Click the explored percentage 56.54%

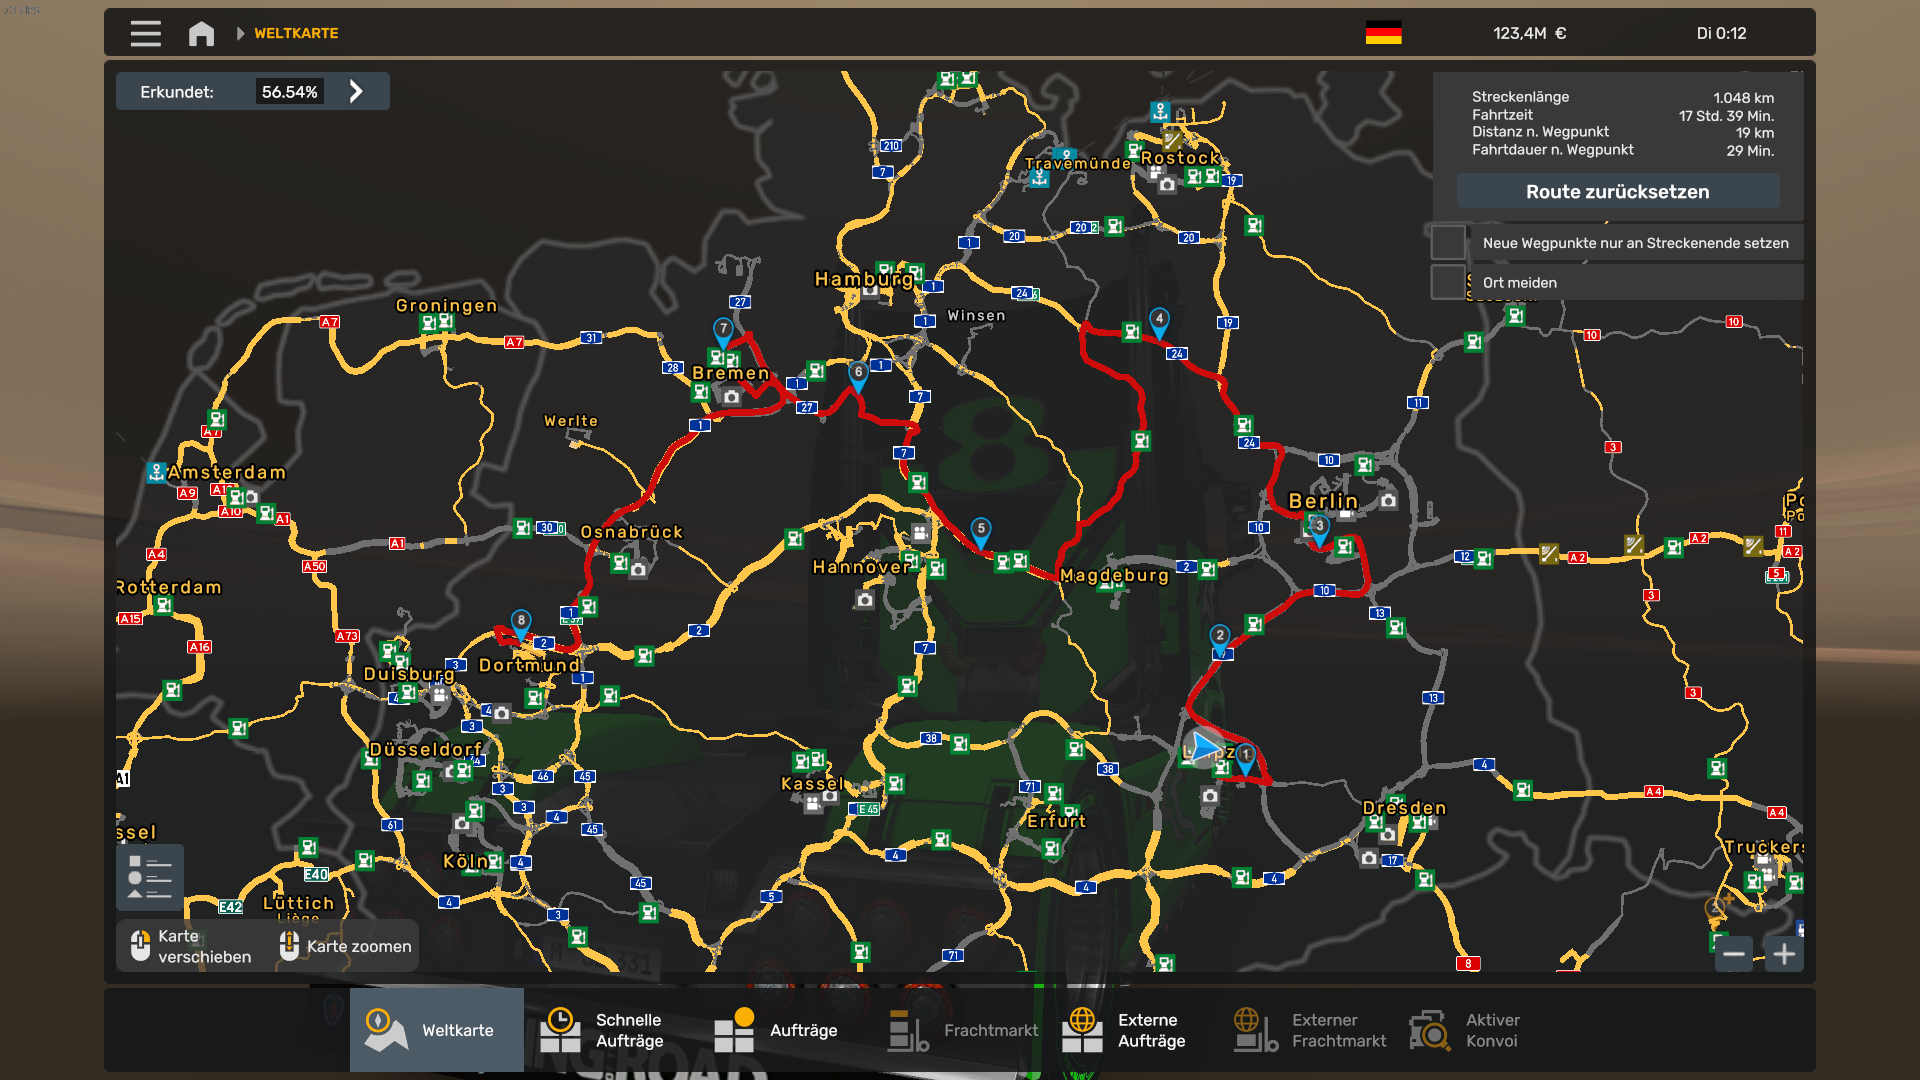[x=290, y=92]
